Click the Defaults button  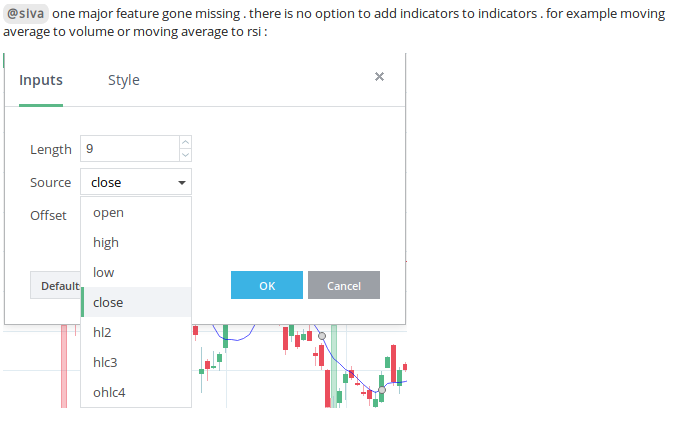point(56,285)
